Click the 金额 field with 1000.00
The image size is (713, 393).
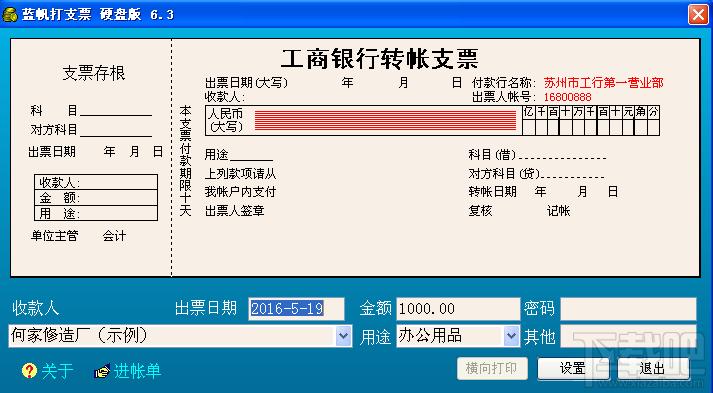(458, 309)
